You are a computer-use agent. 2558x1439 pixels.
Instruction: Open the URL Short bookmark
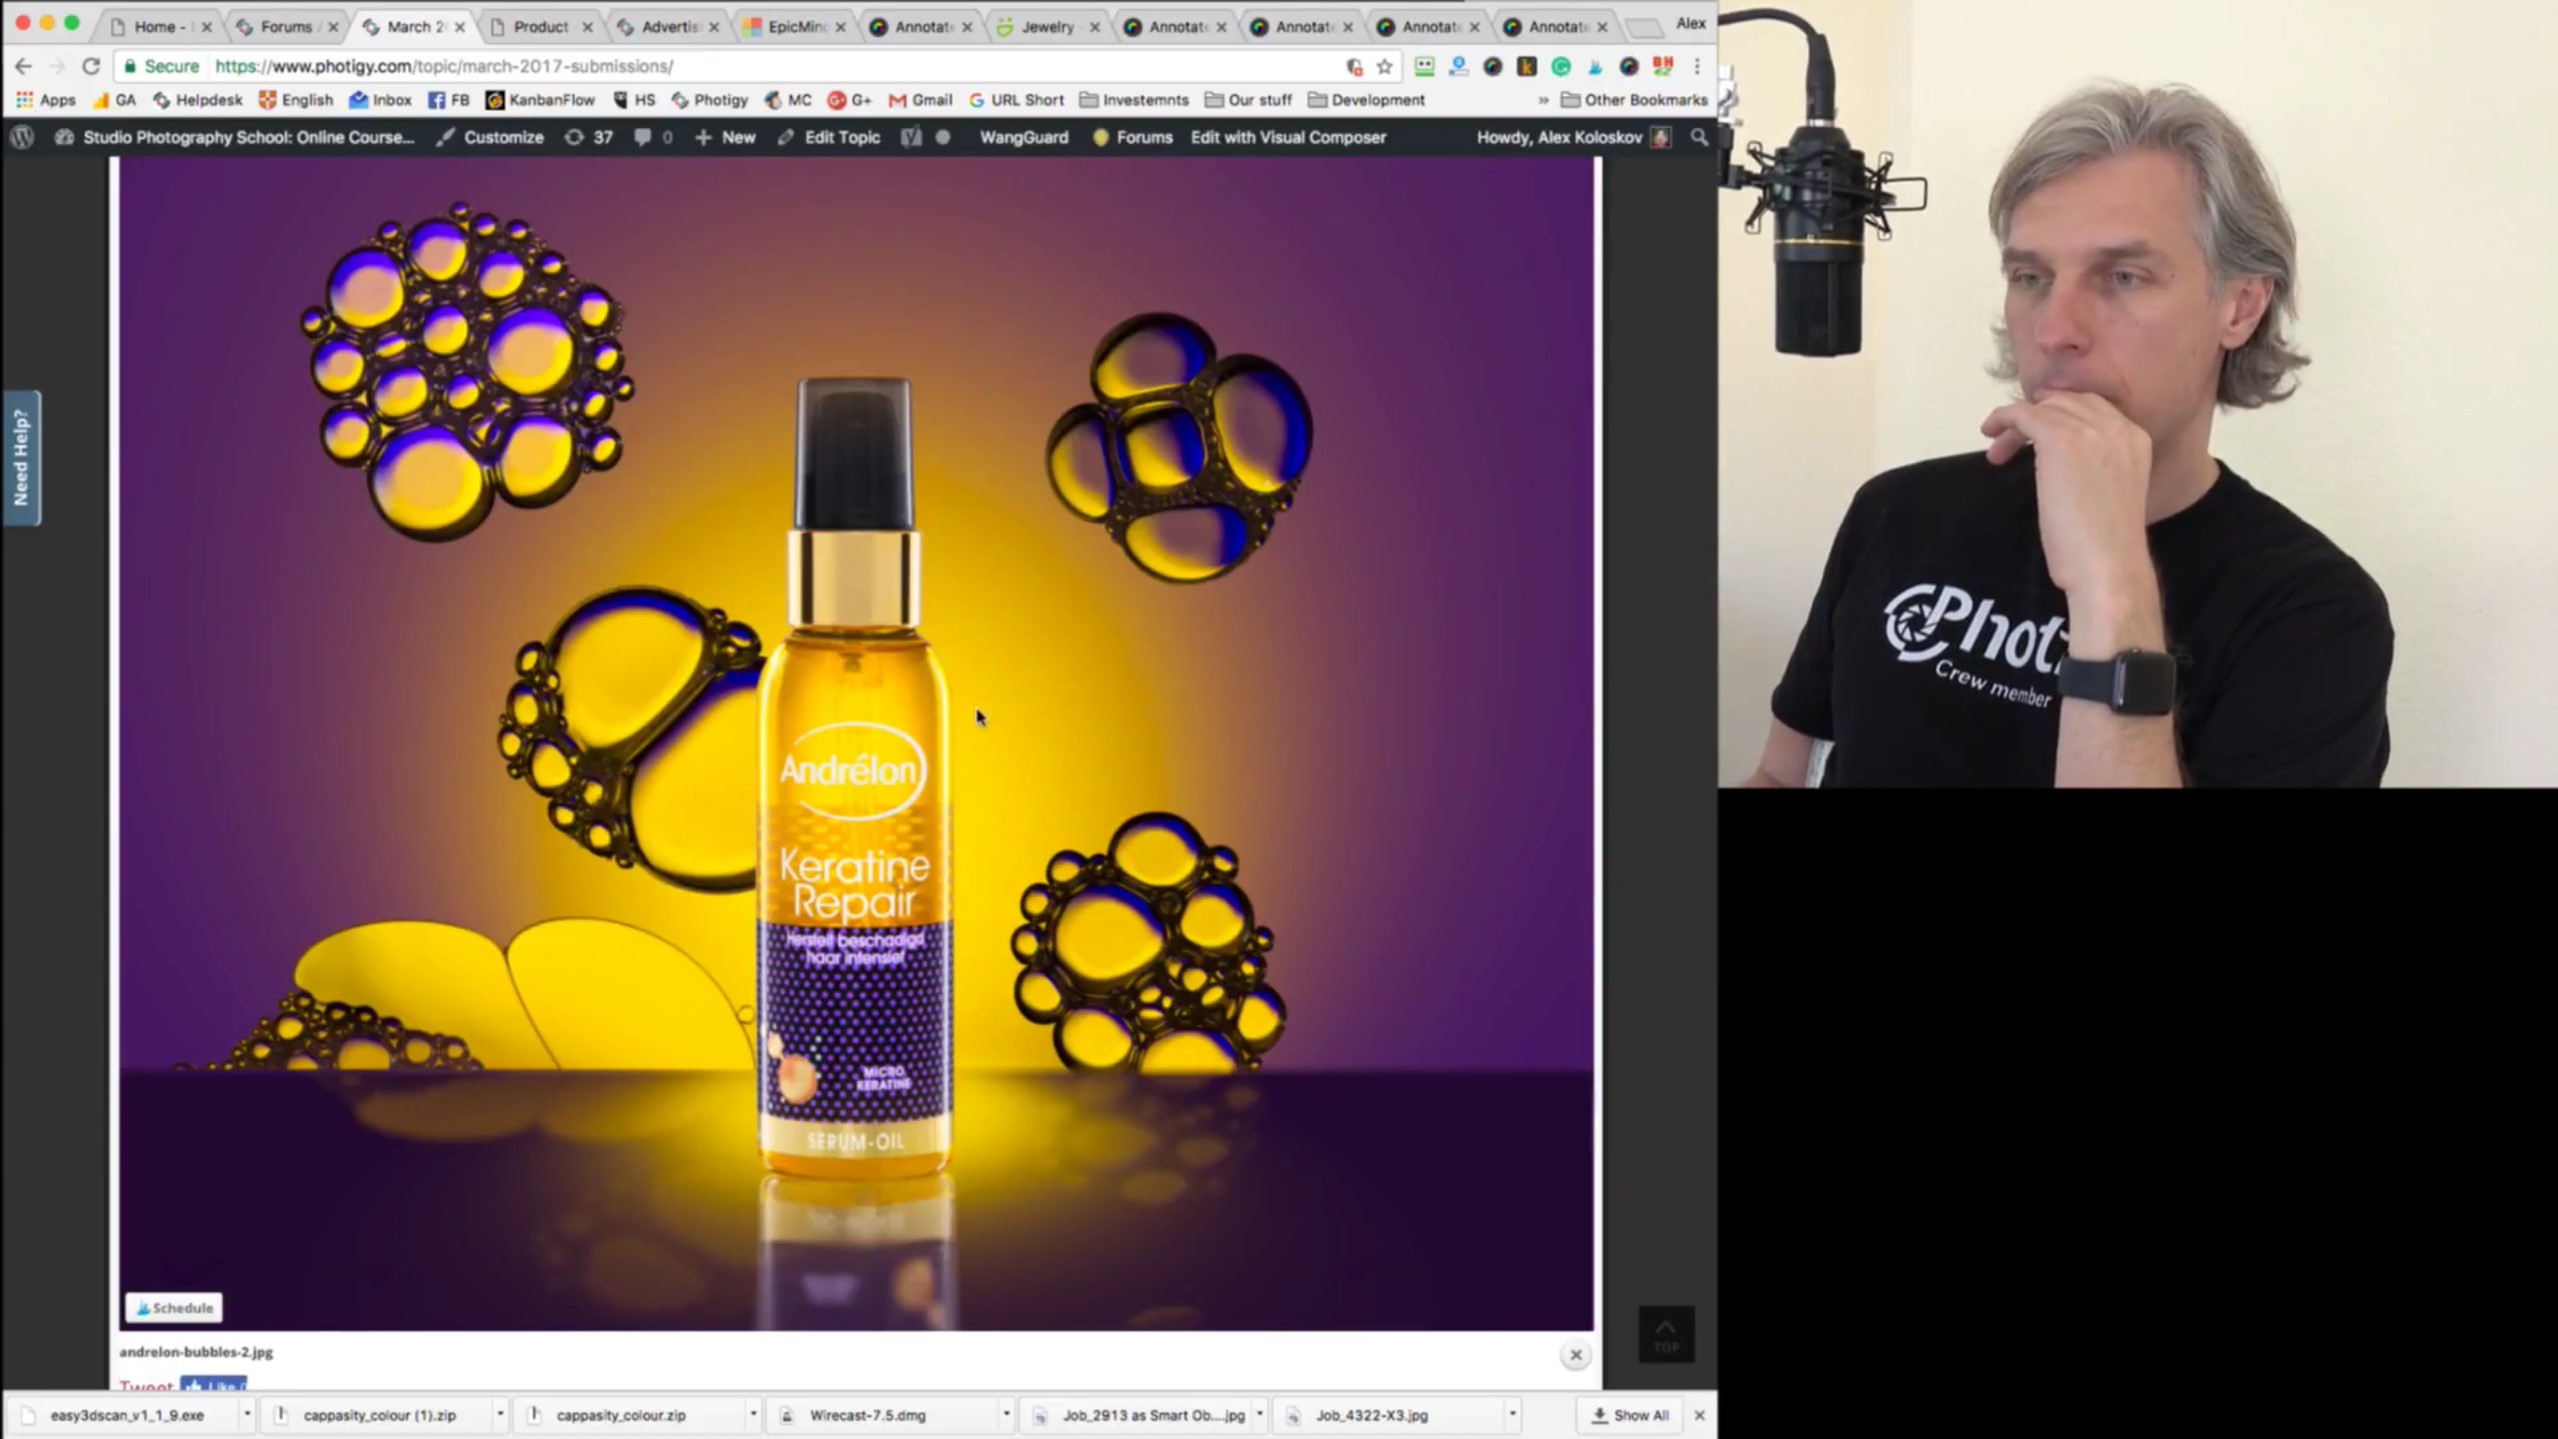[x=1016, y=100]
